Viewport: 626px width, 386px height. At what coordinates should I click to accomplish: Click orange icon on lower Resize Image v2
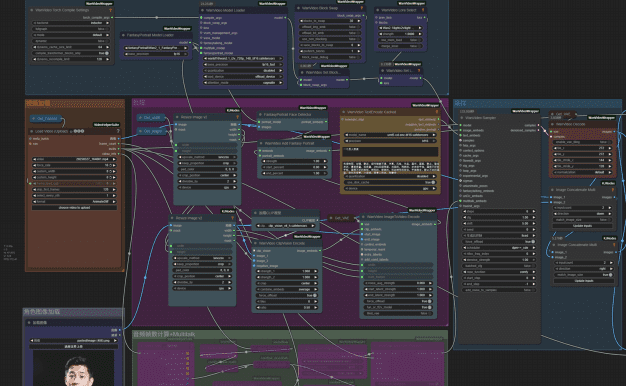pyautogui.click(x=232, y=218)
